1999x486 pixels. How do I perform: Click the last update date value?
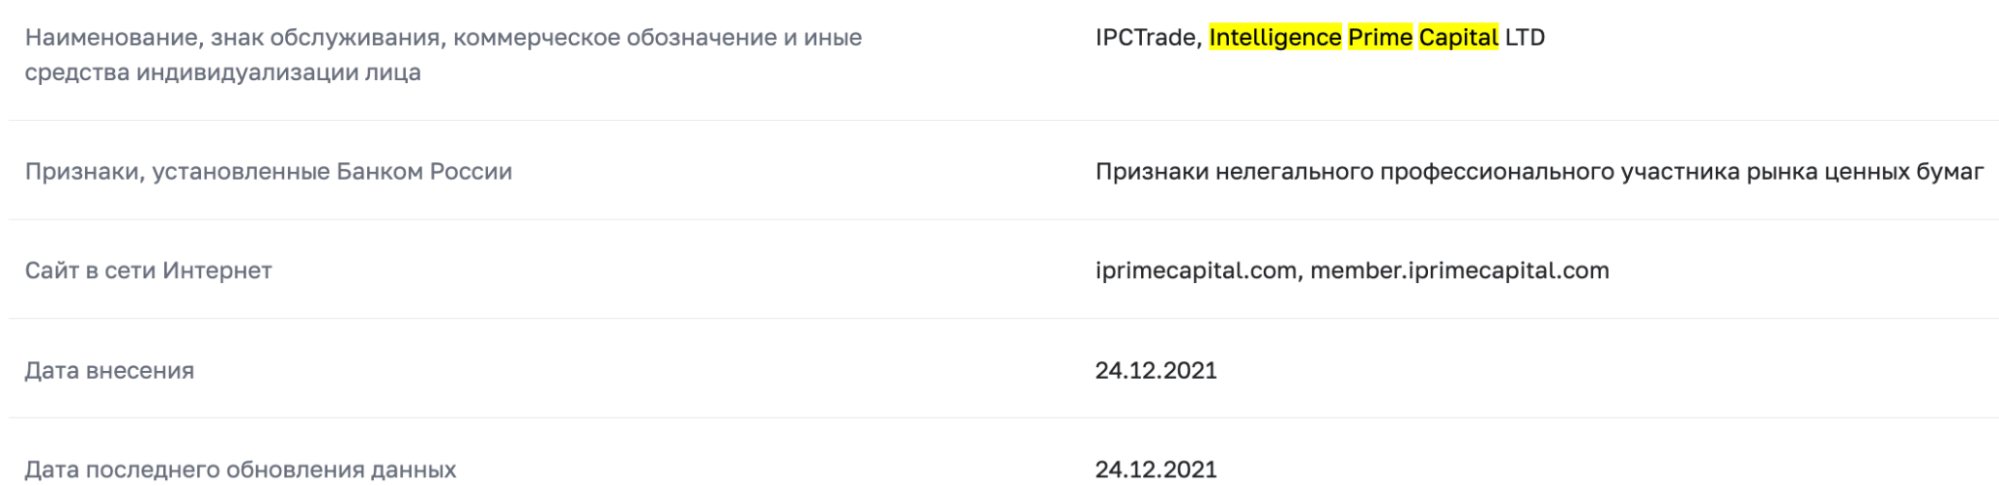coord(1156,470)
